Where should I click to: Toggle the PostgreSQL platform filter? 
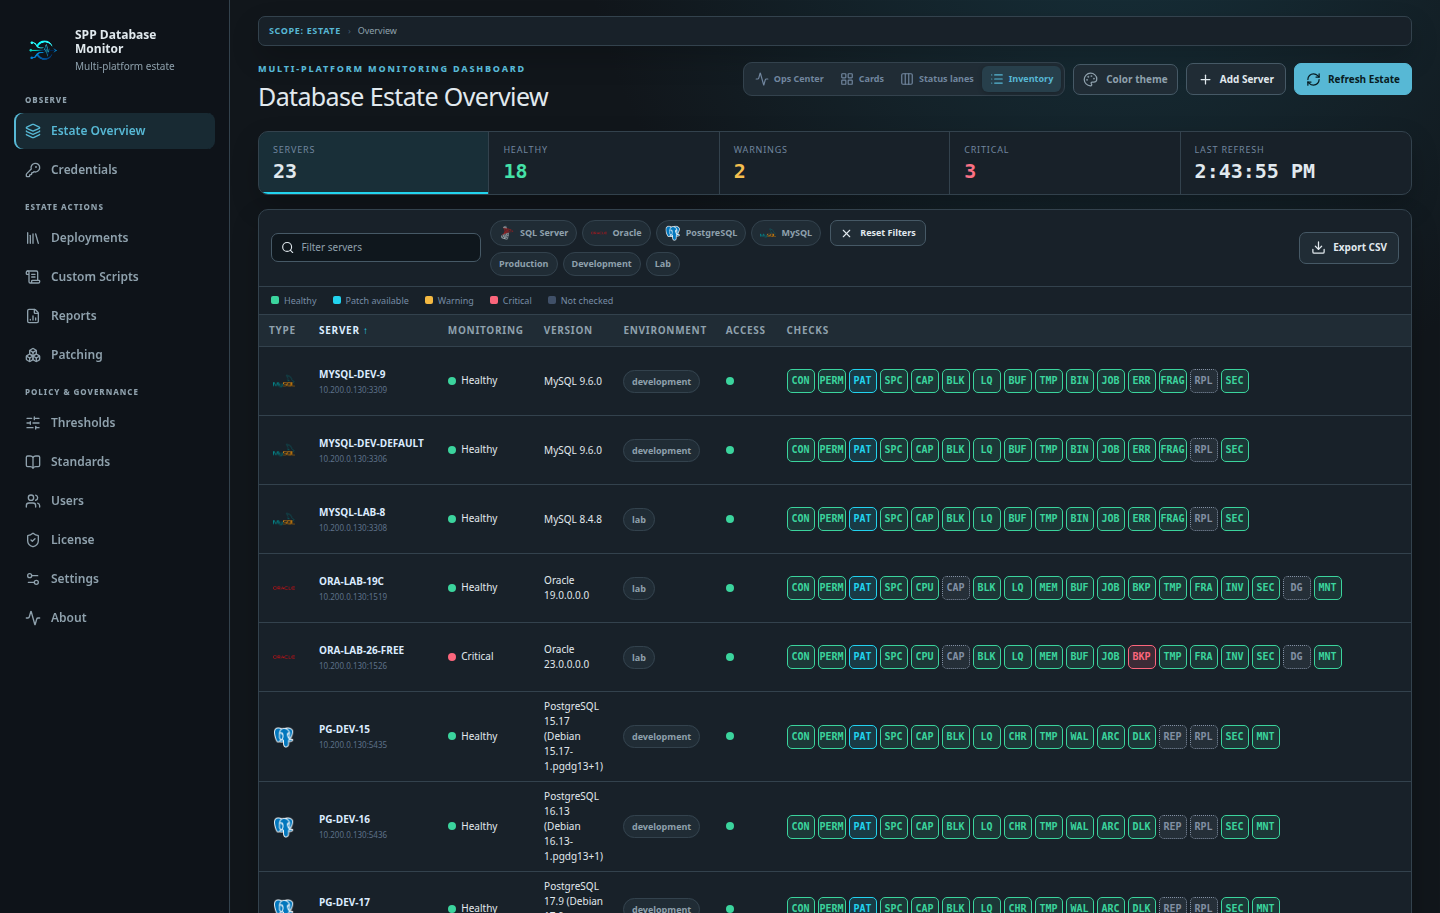click(x=701, y=233)
